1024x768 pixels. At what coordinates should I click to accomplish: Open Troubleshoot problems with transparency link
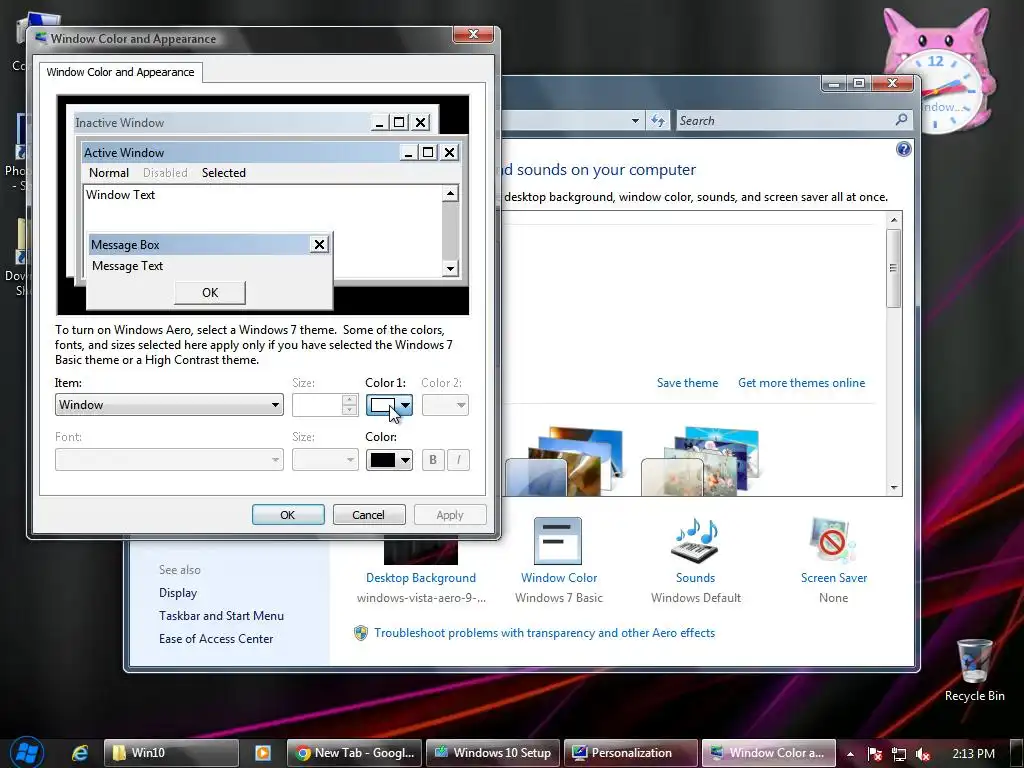click(x=545, y=633)
